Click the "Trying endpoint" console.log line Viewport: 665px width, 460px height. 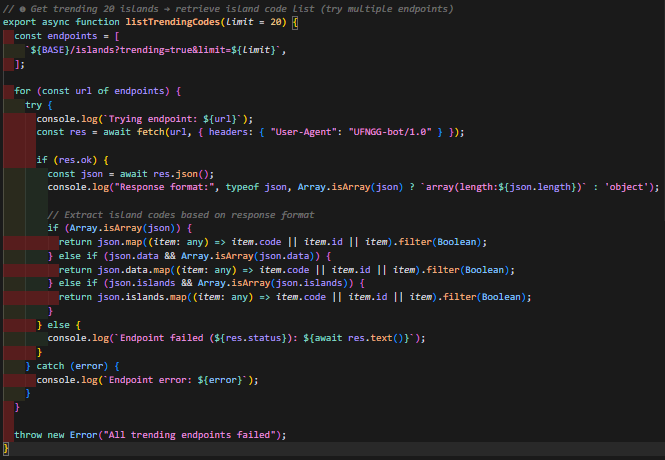[x=145, y=119]
